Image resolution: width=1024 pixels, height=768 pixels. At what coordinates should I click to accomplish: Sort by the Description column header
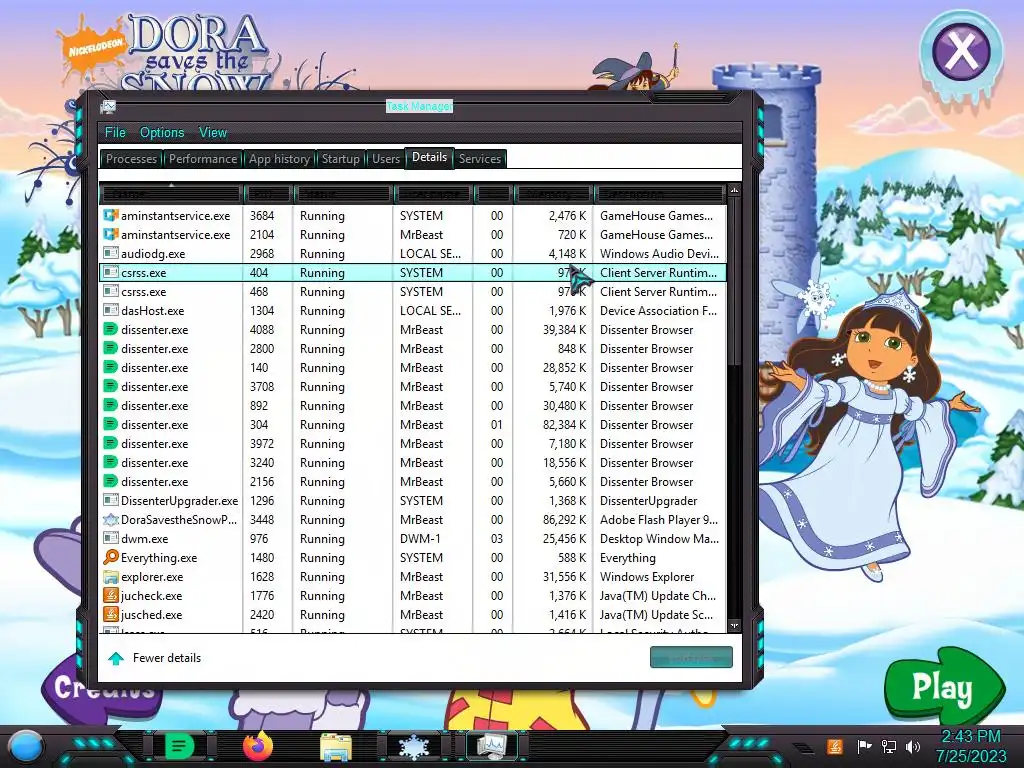coord(660,194)
